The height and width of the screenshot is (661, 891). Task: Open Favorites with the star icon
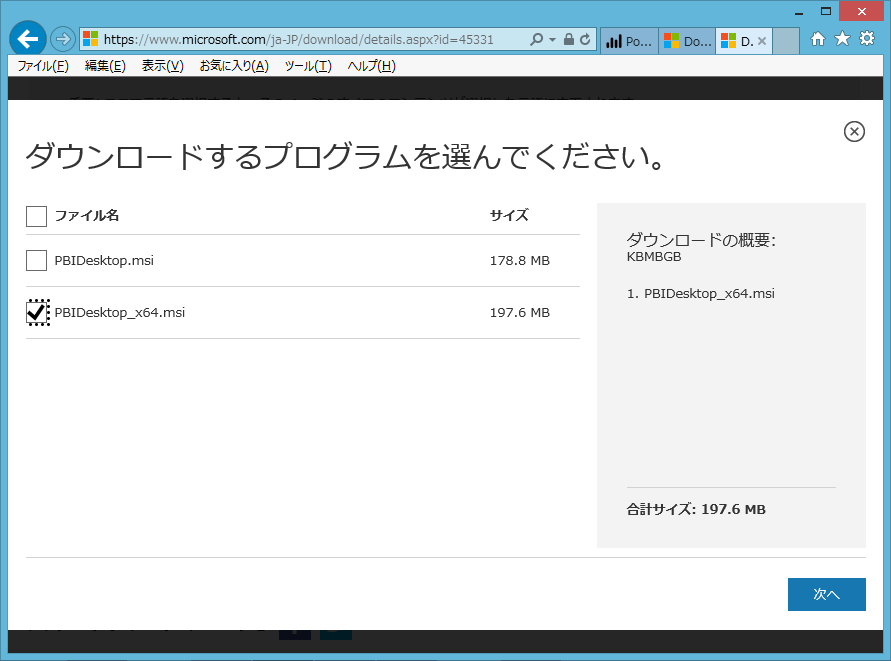point(842,39)
